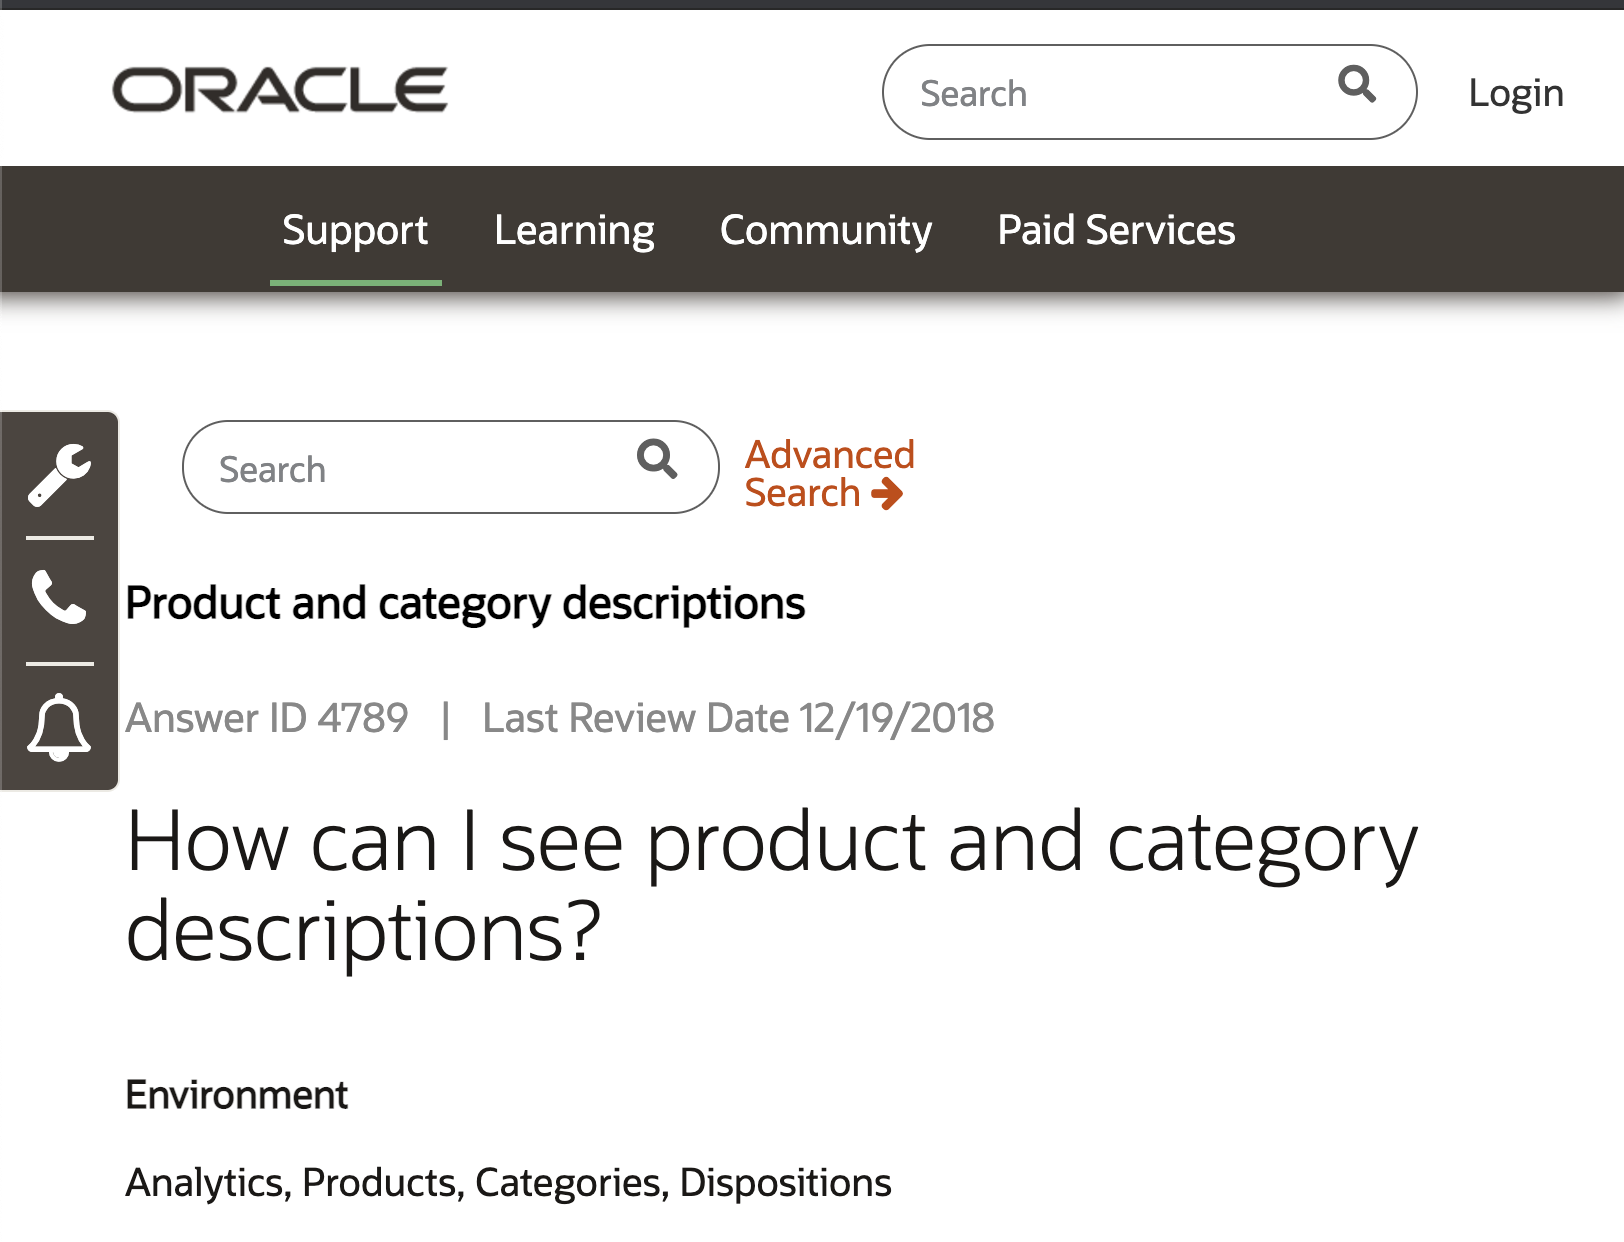Click the Oracle logo
Screen dimensions: 1624x1242
point(280,90)
